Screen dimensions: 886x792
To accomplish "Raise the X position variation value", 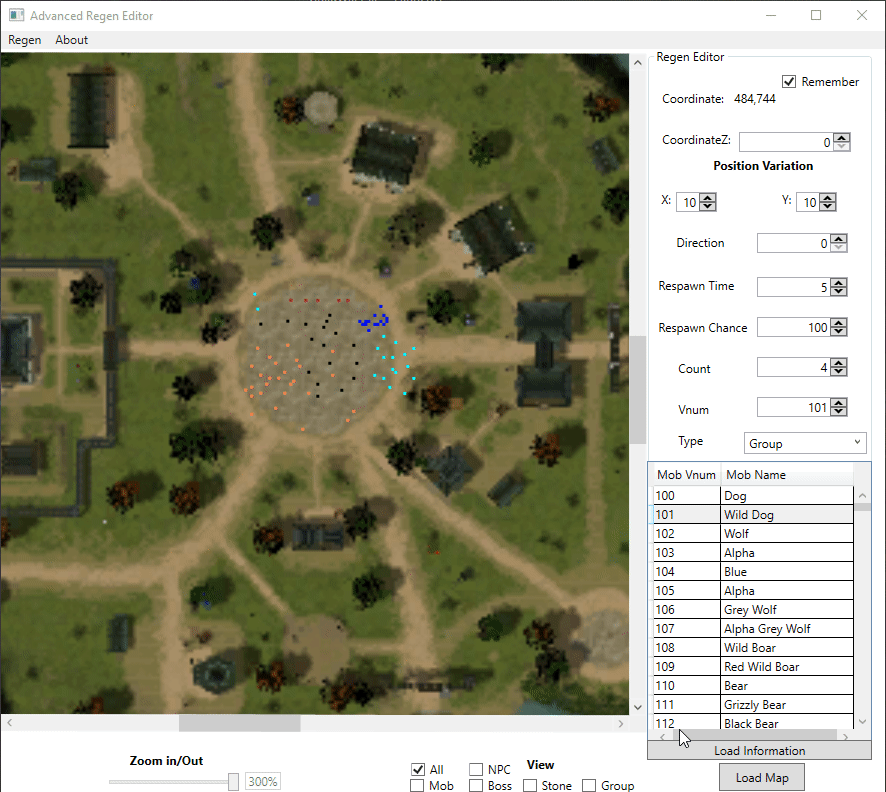I will tap(706, 197).
